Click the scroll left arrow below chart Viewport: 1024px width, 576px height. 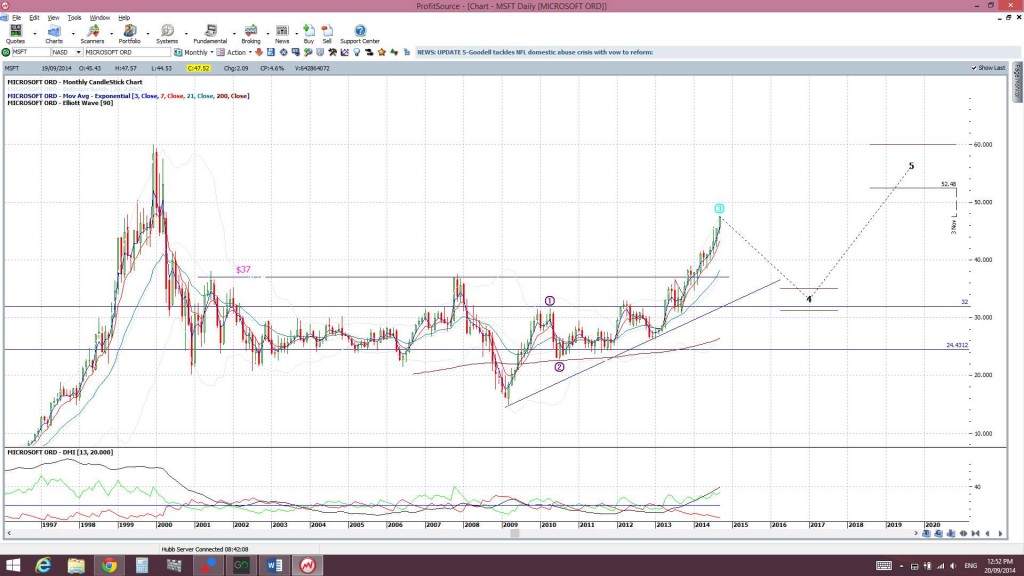(x=8, y=534)
